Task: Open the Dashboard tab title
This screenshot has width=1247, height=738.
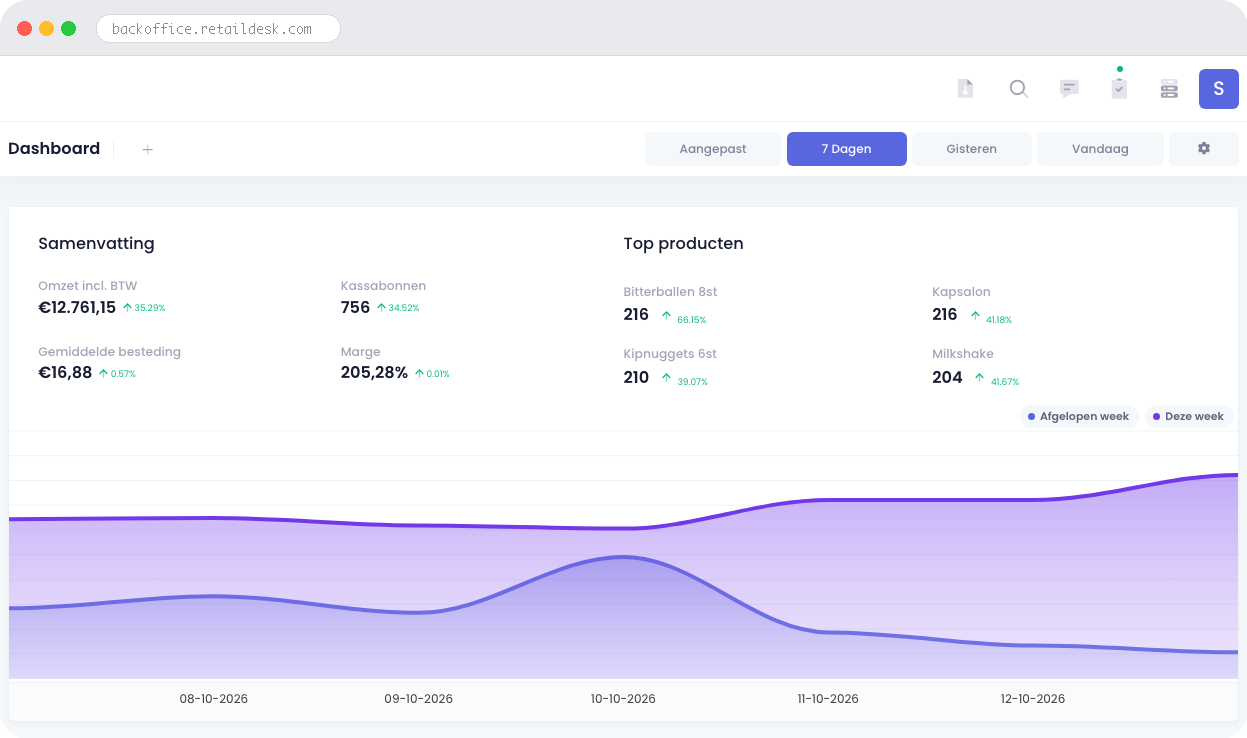Action: tap(54, 149)
